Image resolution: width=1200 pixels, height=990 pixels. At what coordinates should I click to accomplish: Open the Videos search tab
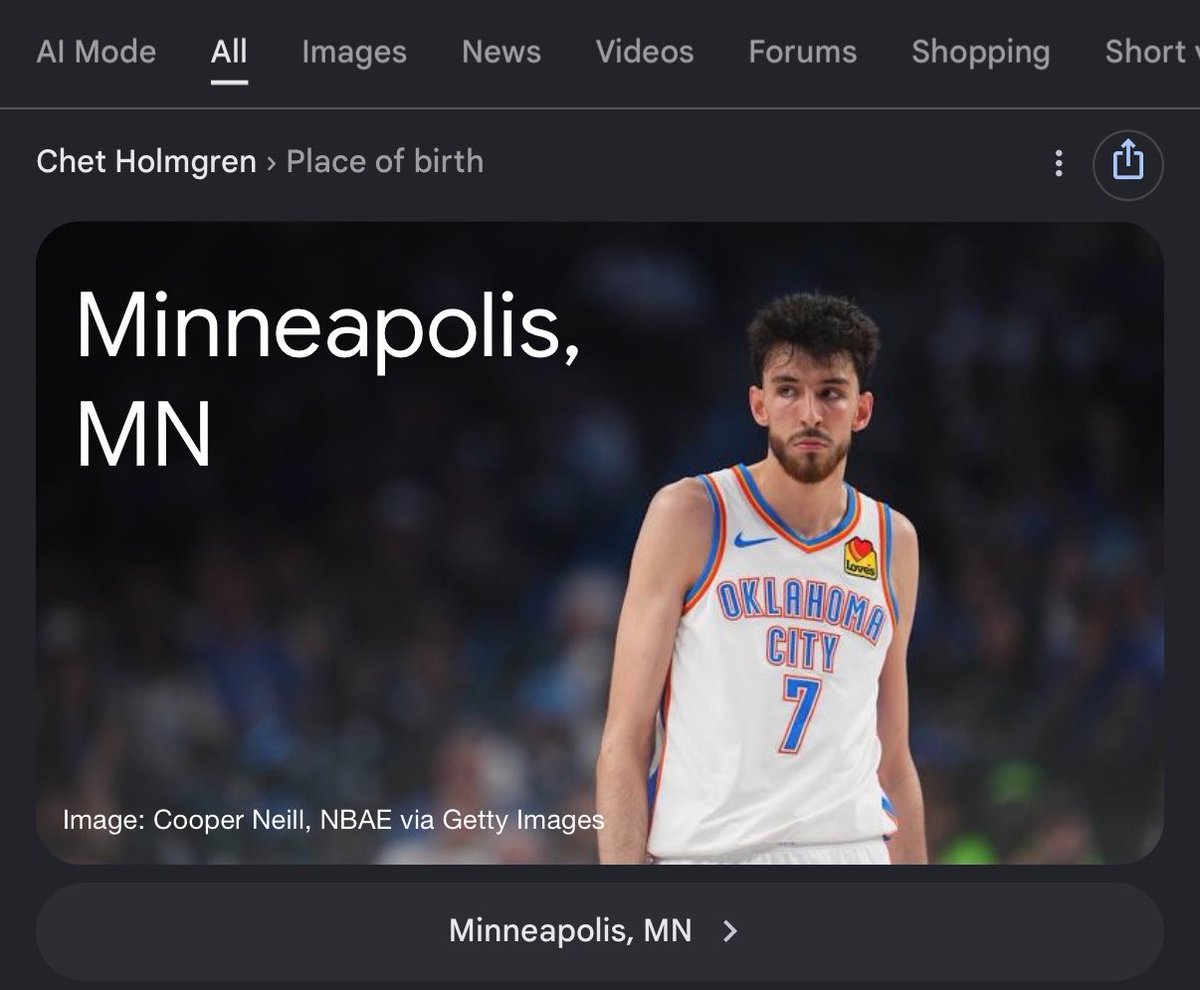click(x=644, y=52)
